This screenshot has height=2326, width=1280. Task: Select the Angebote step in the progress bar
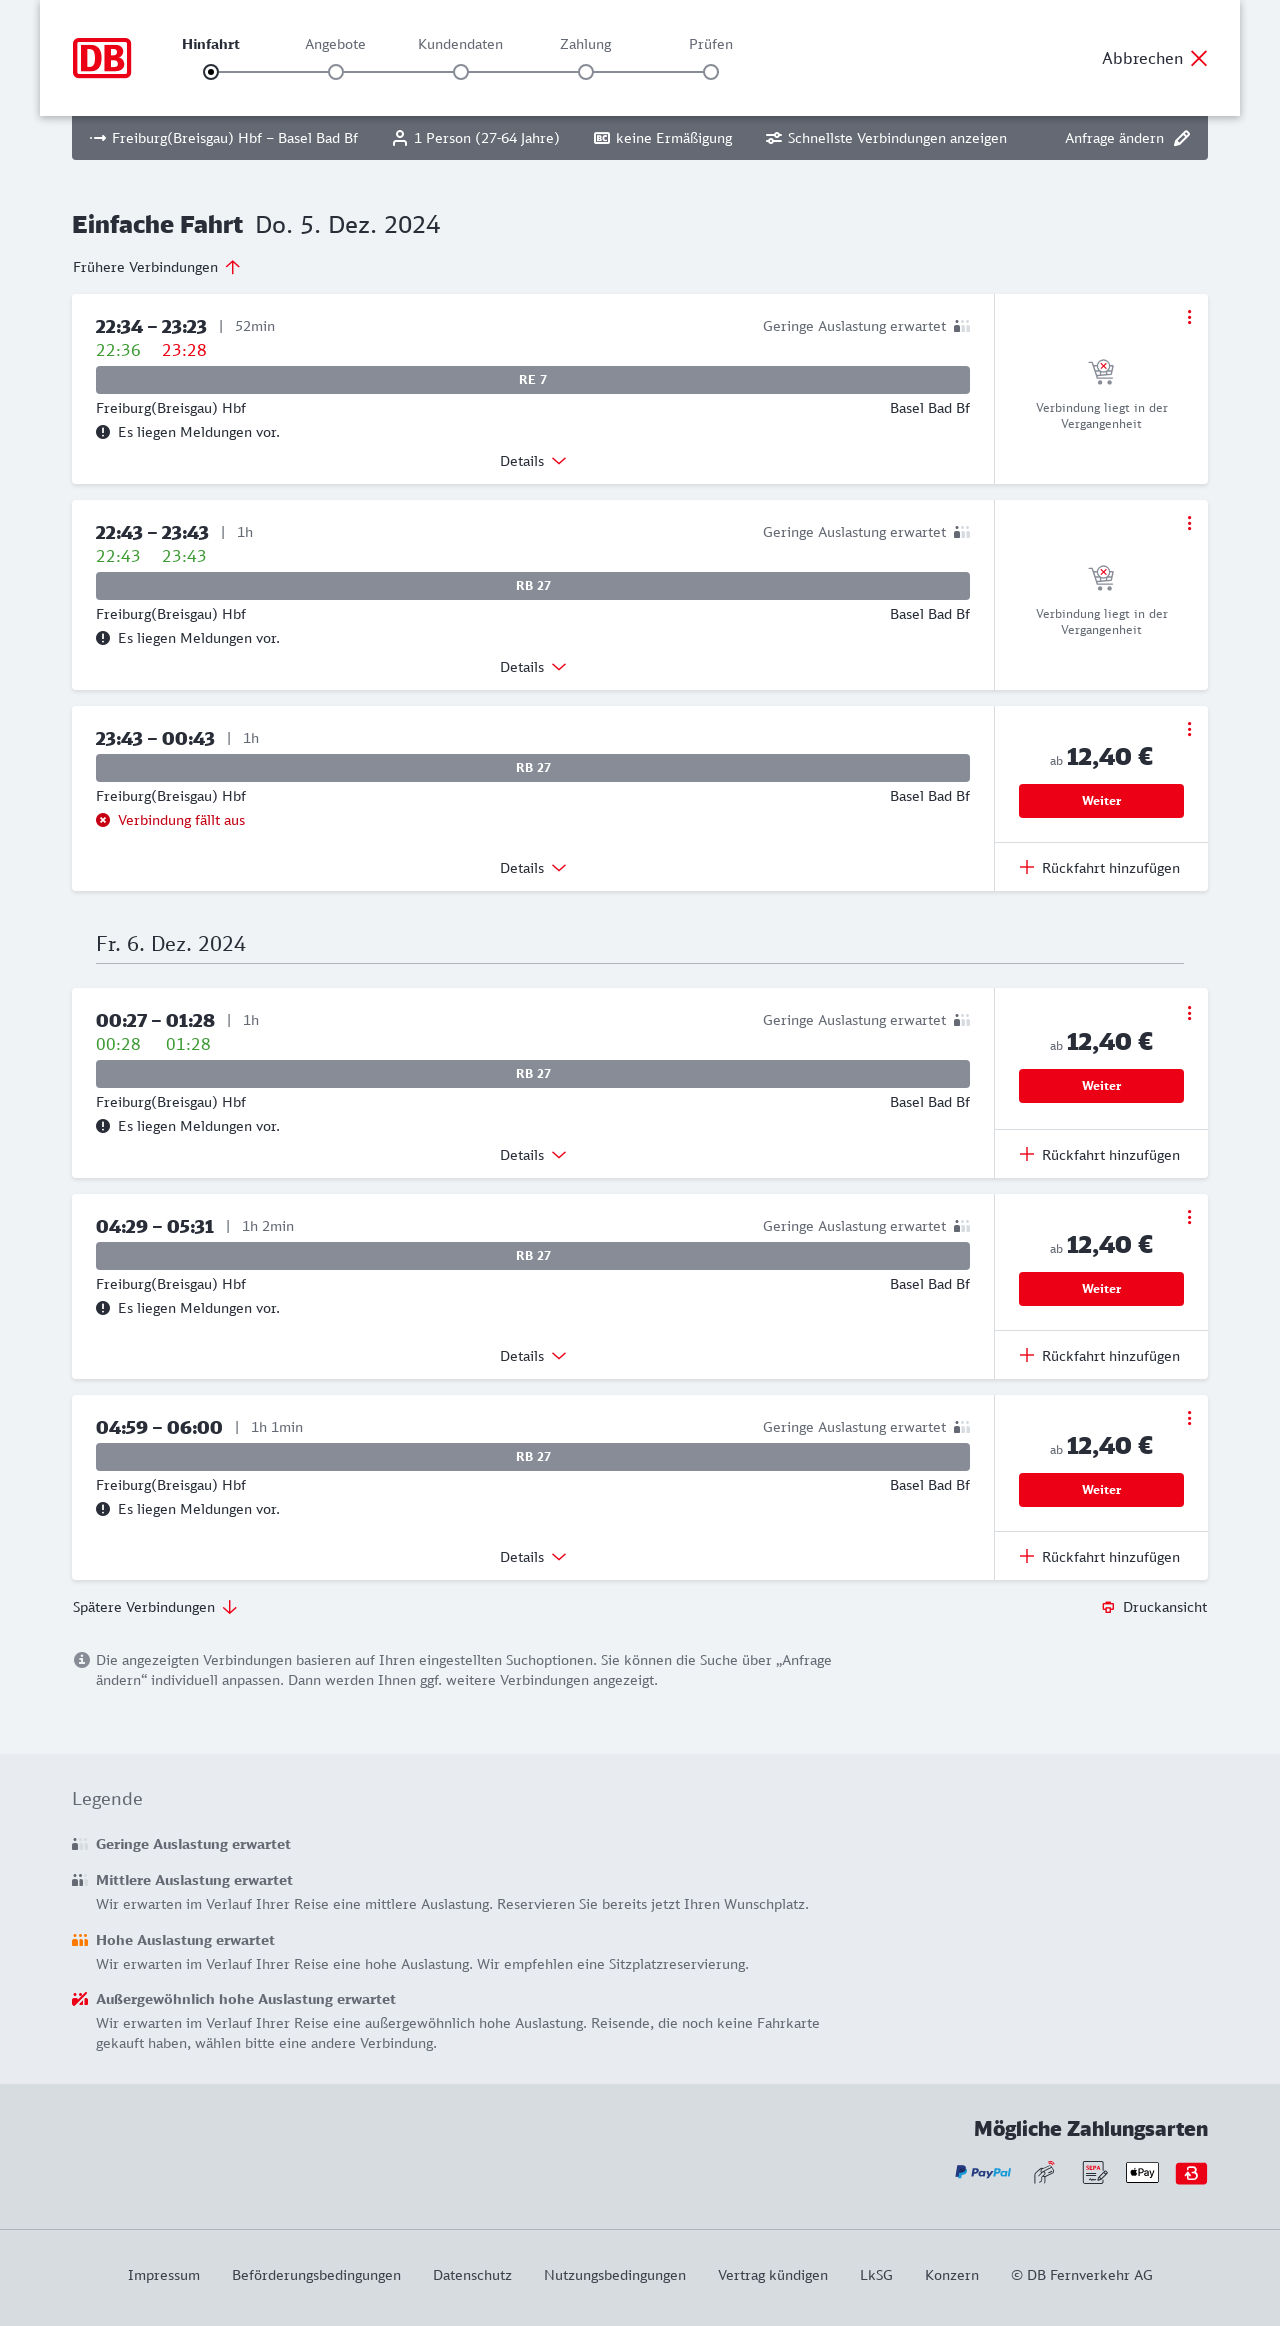pyautogui.click(x=336, y=71)
